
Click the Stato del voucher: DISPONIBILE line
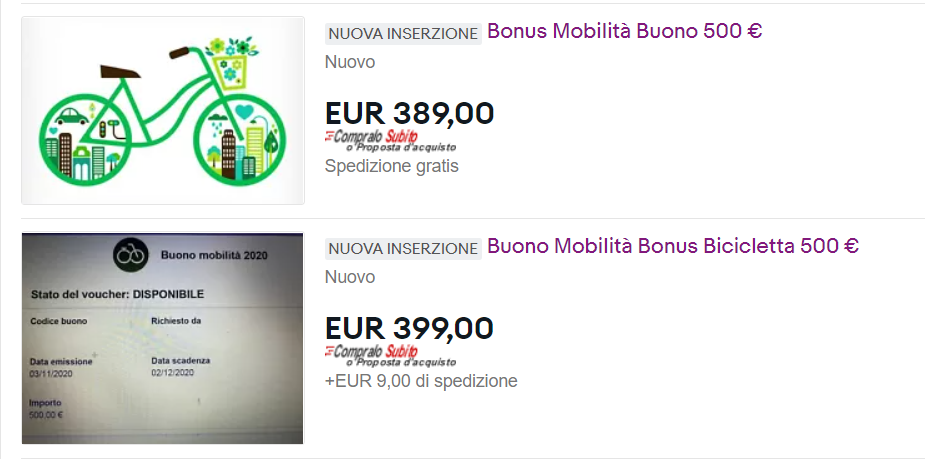click(x=117, y=296)
